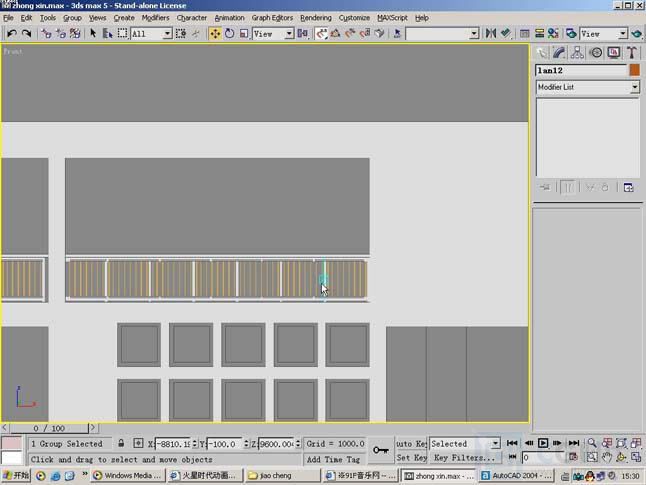The height and width of the screenshot is (485, 646).
Task: Switch to the Hierarchy command panel tab
Action: 577,52
